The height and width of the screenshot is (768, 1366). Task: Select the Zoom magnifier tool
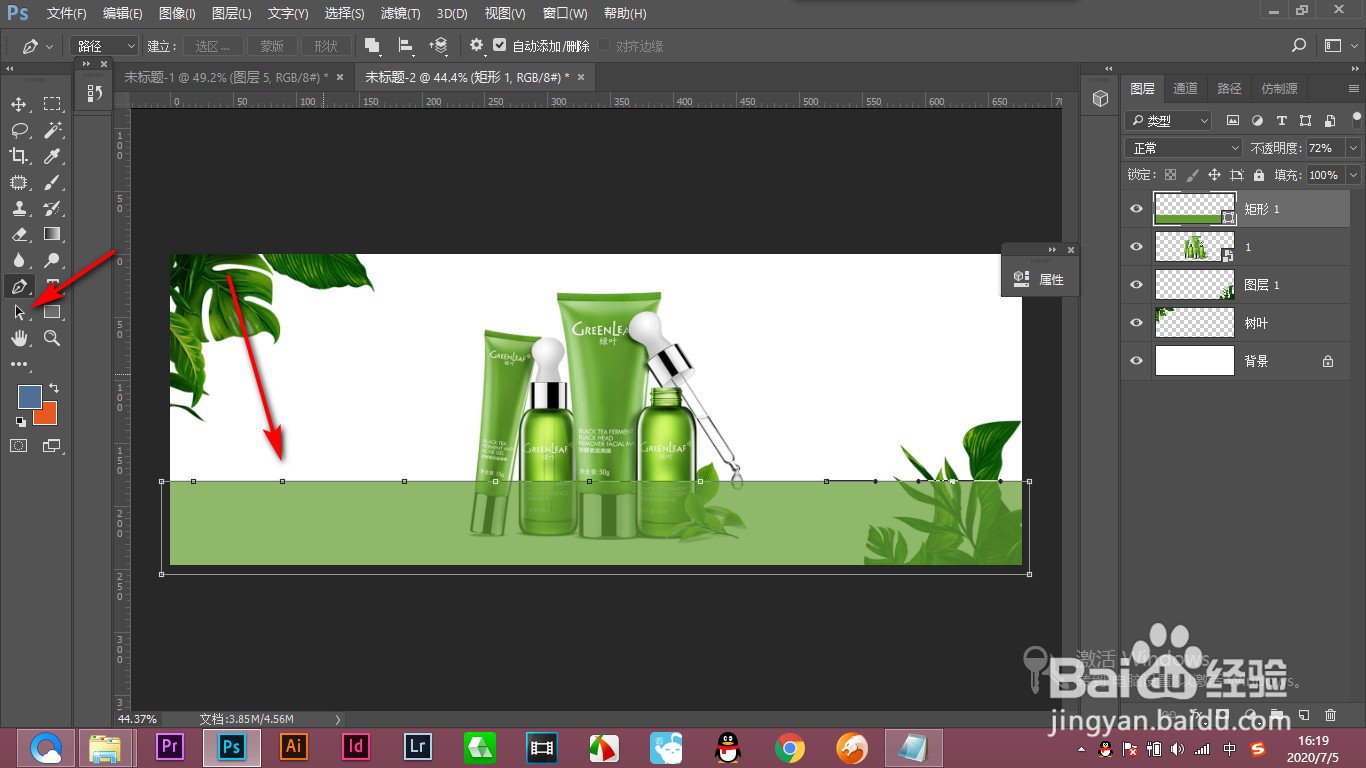[x=52, y=339]
